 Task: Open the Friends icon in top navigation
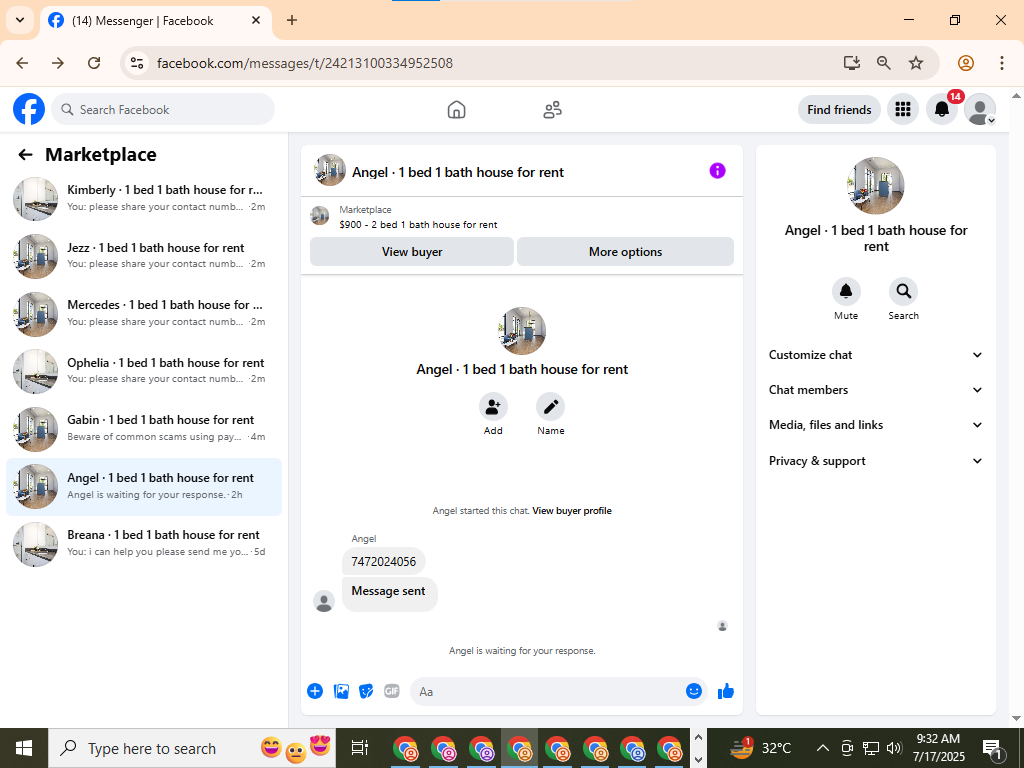point(552,110)
